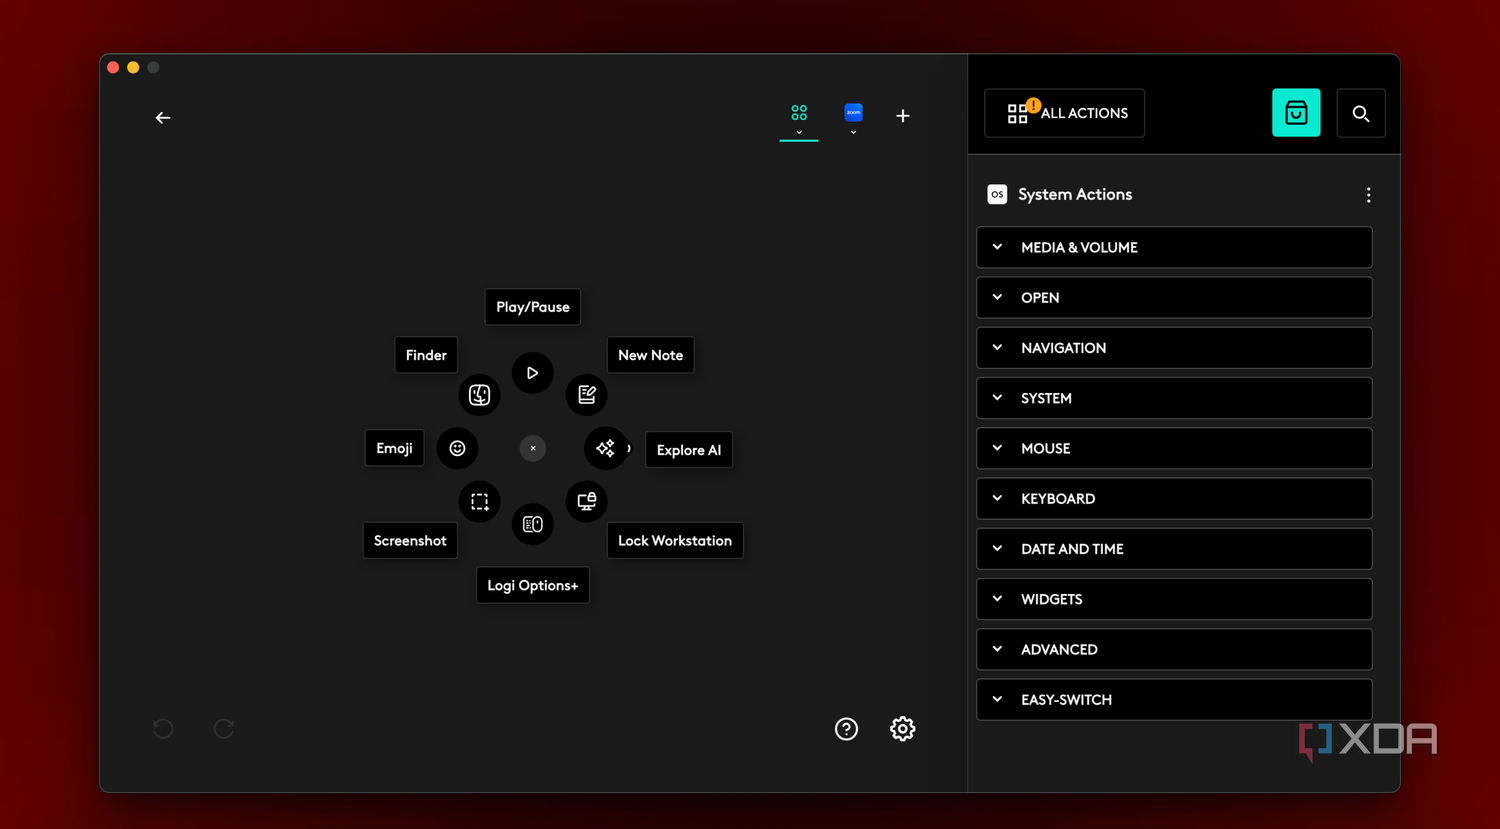Open the marketplace shopping bag button

(x=1296, y=113)
